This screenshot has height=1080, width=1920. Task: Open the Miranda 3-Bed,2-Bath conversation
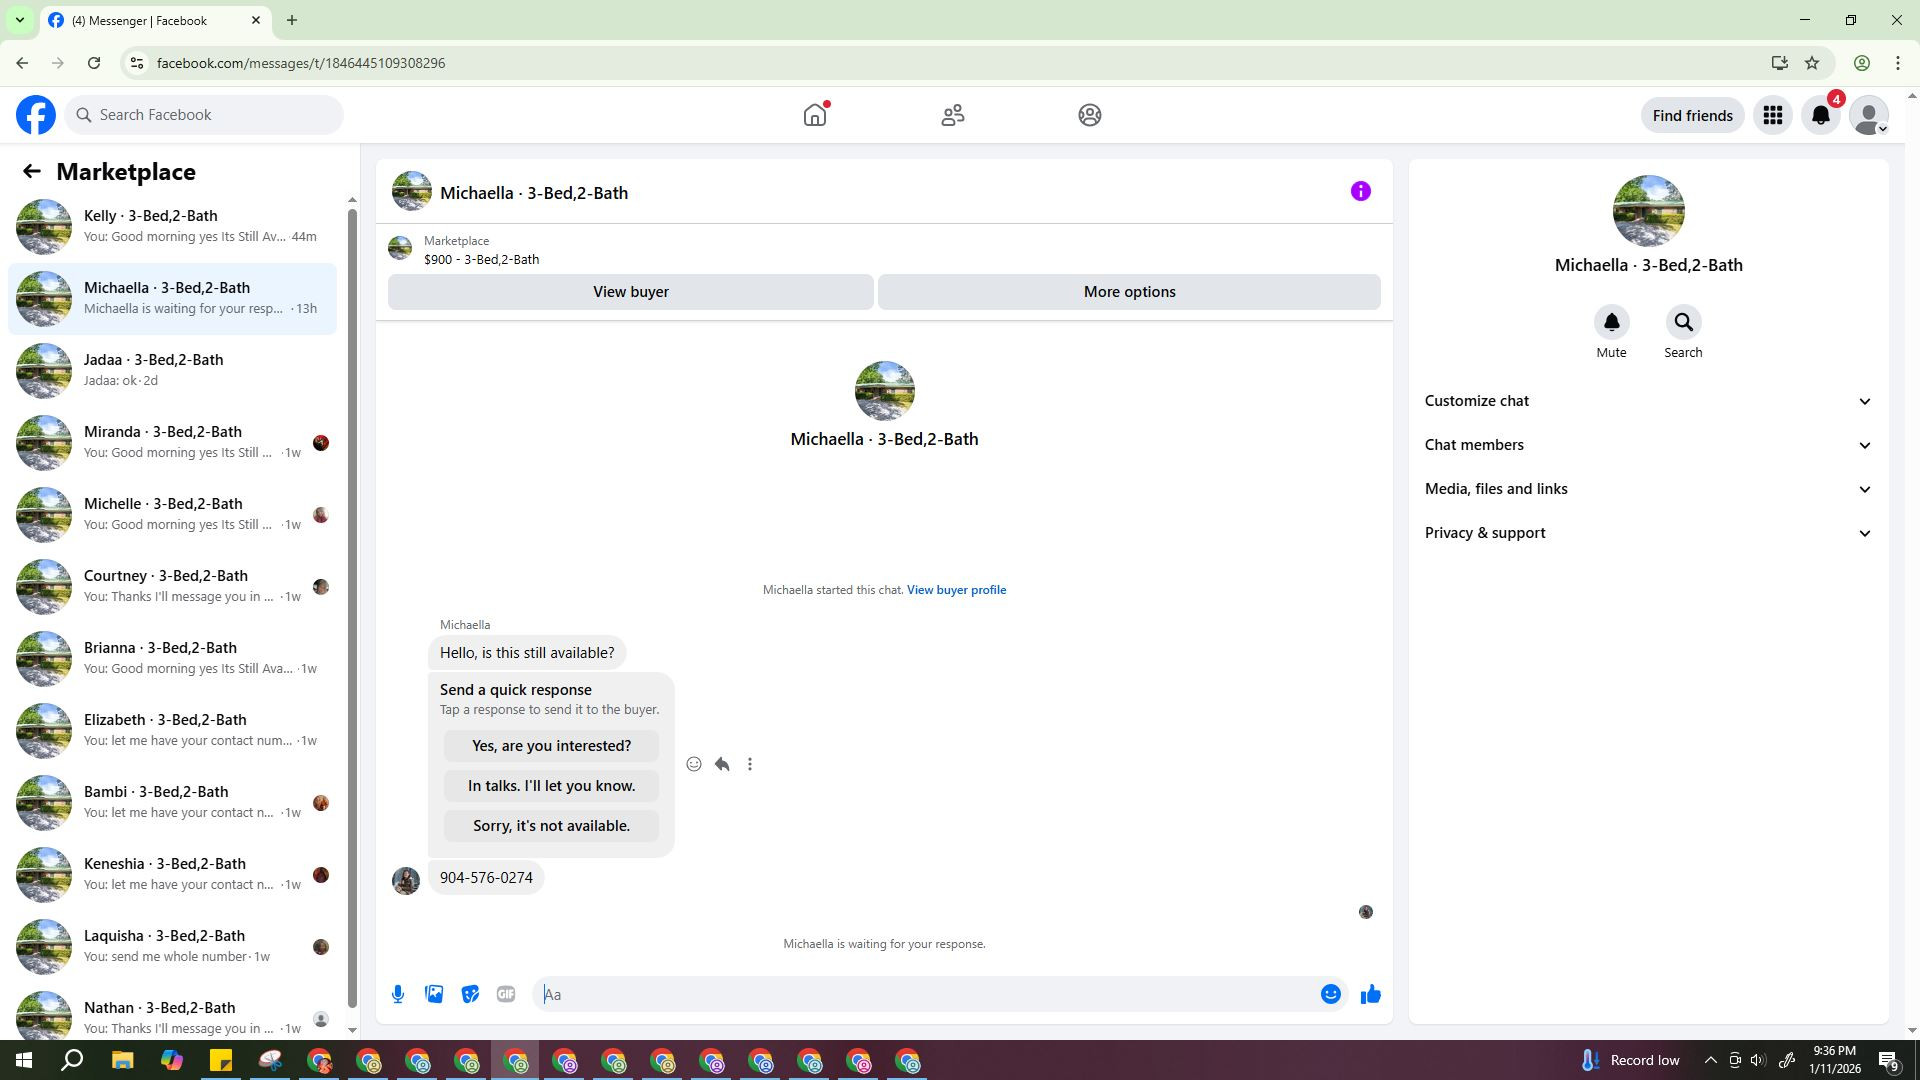click(172, 442)
